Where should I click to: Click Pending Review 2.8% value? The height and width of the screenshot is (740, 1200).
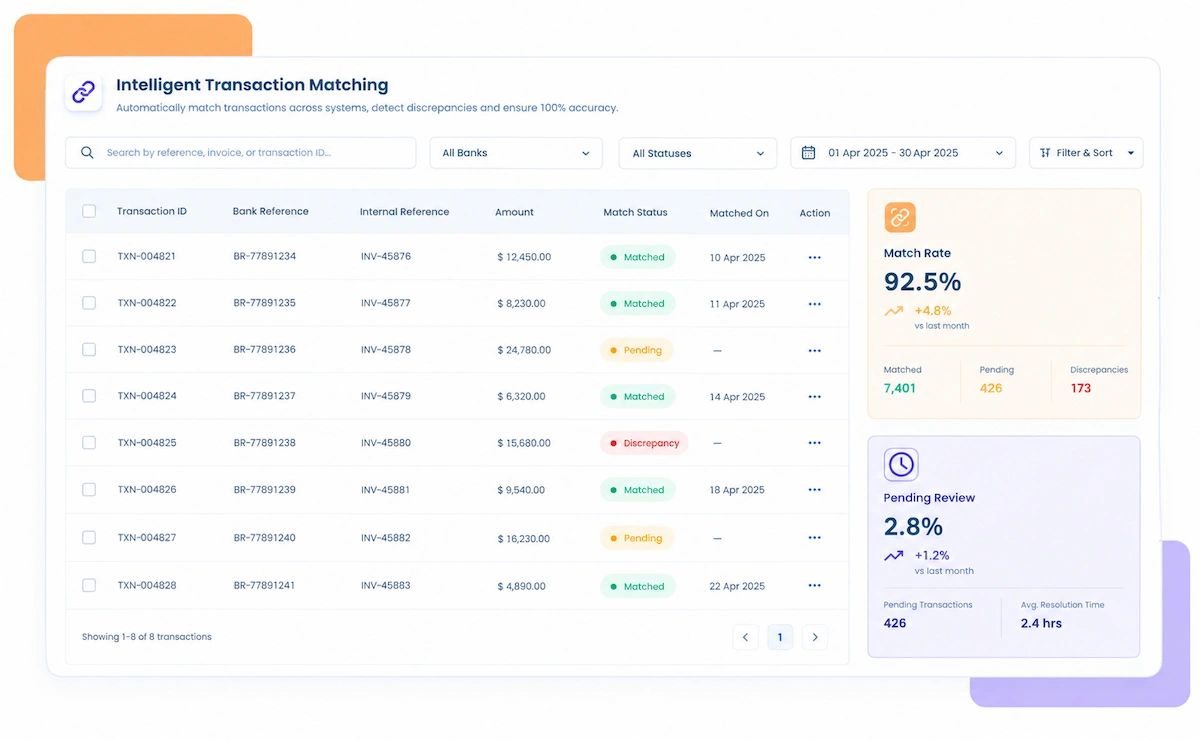pos(914,526)
